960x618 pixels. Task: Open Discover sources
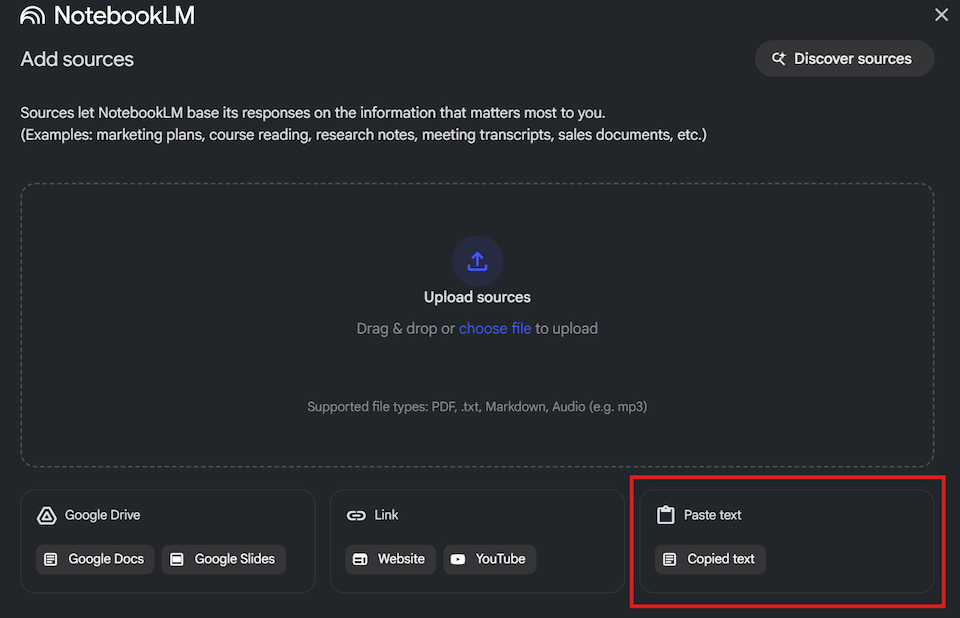click(x=844, y=59)
